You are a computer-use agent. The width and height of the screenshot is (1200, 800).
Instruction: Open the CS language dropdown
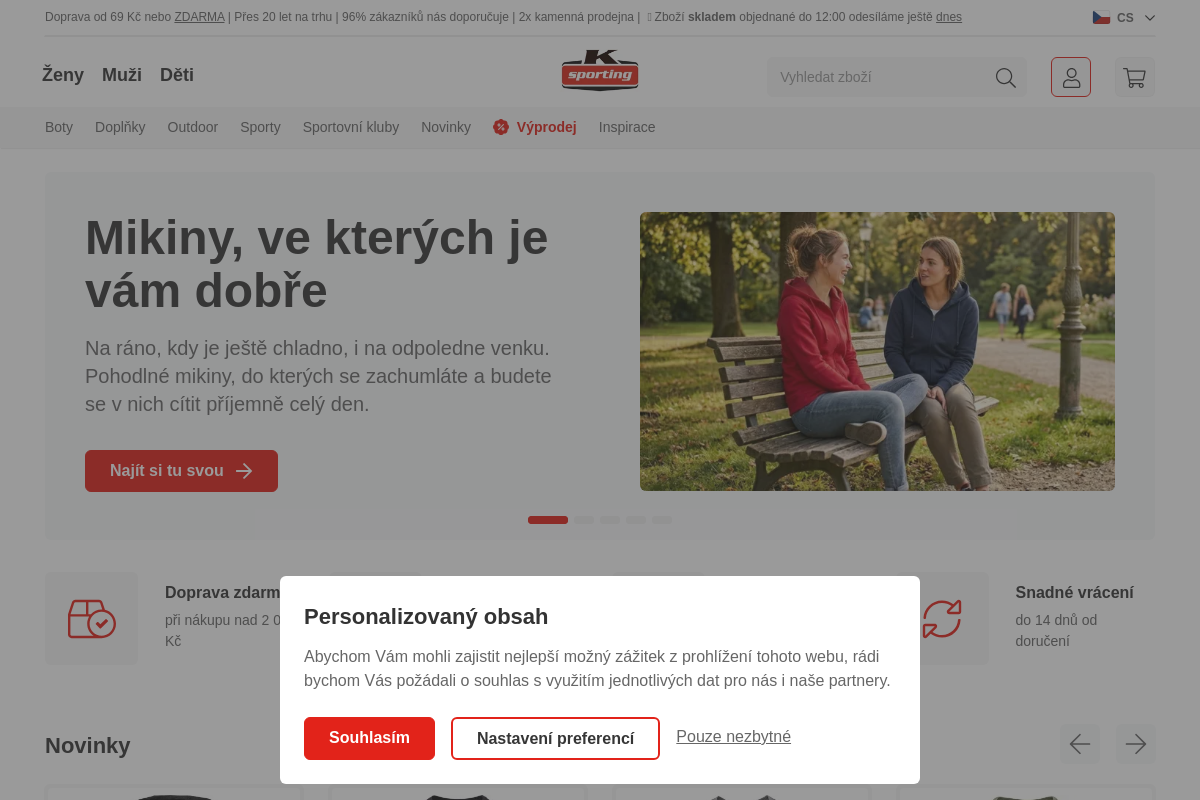click(x=1124, y=17)
